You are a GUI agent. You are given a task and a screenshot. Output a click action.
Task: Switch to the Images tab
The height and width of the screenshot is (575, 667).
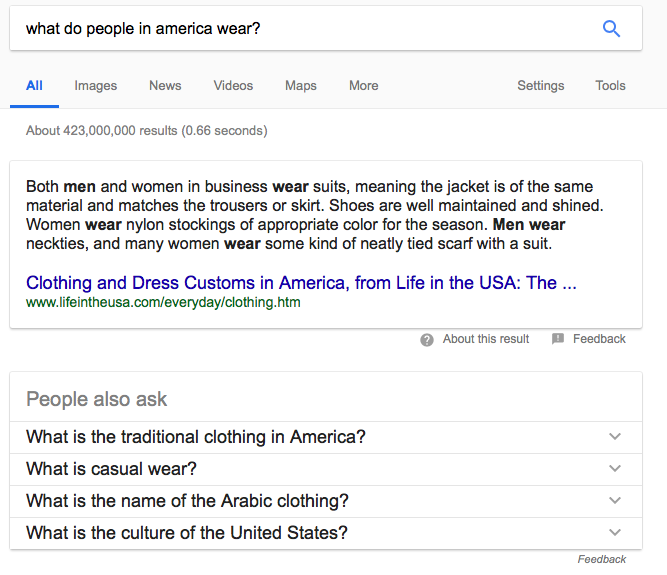coord(96,86)
